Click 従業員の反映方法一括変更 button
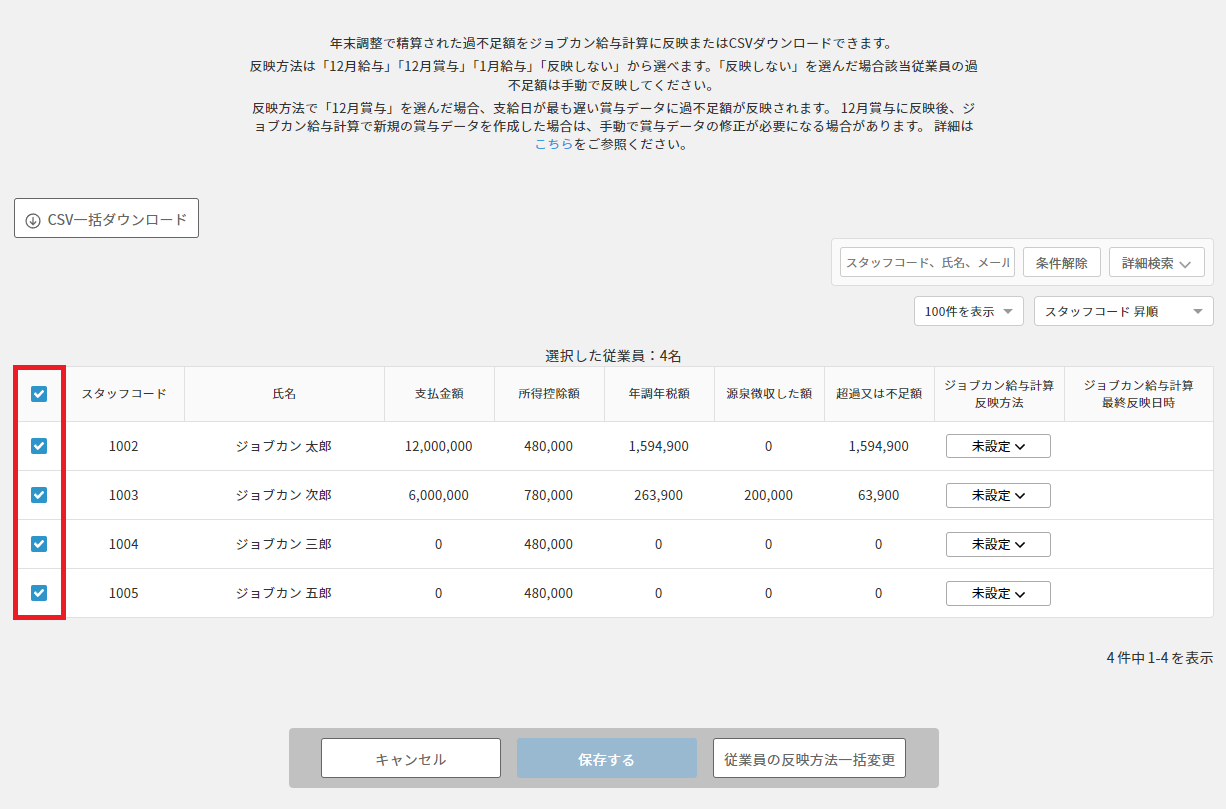 point(809,759)
